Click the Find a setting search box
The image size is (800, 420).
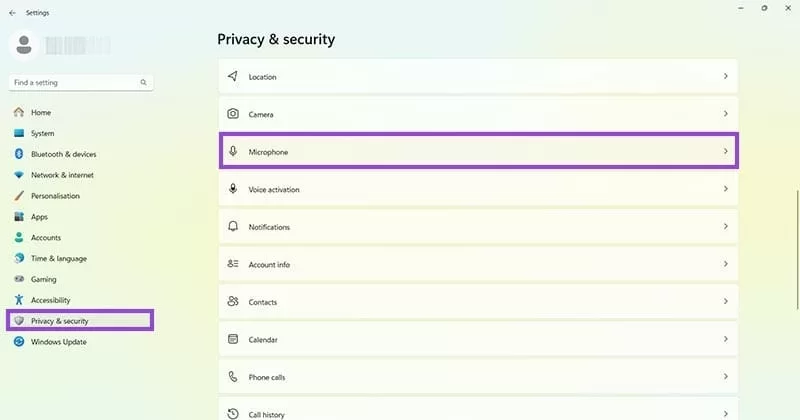point(76,82)
